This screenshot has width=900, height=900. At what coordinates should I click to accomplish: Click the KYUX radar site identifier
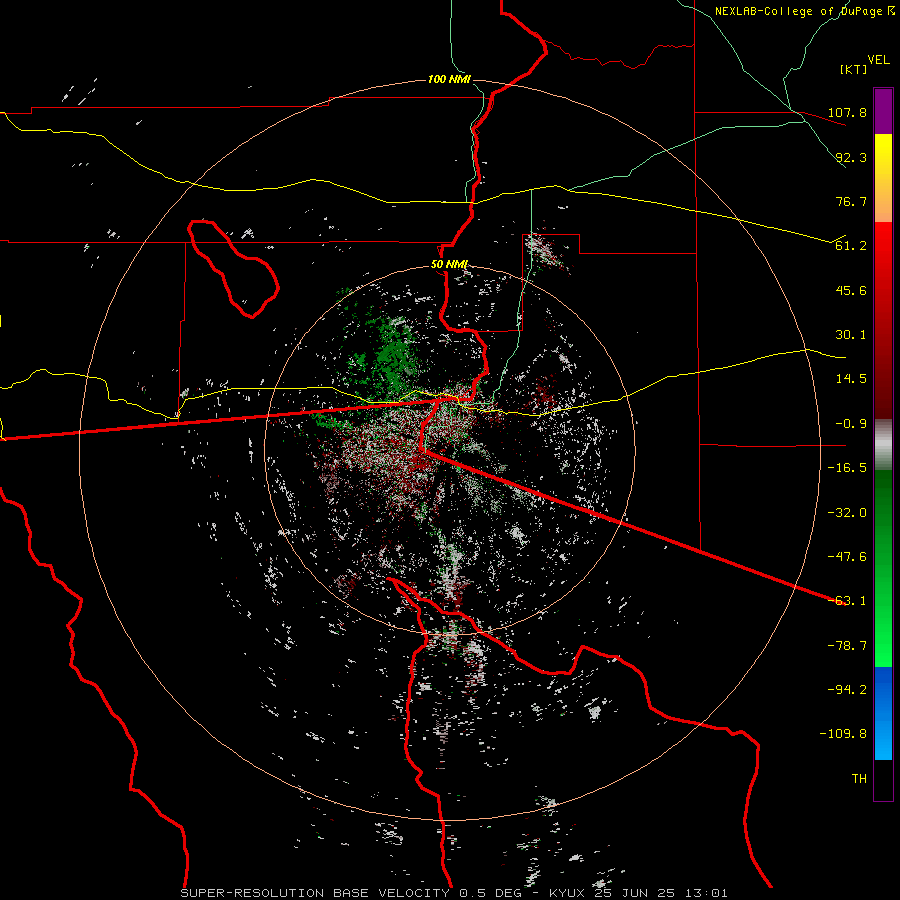(x=568, y=893)
